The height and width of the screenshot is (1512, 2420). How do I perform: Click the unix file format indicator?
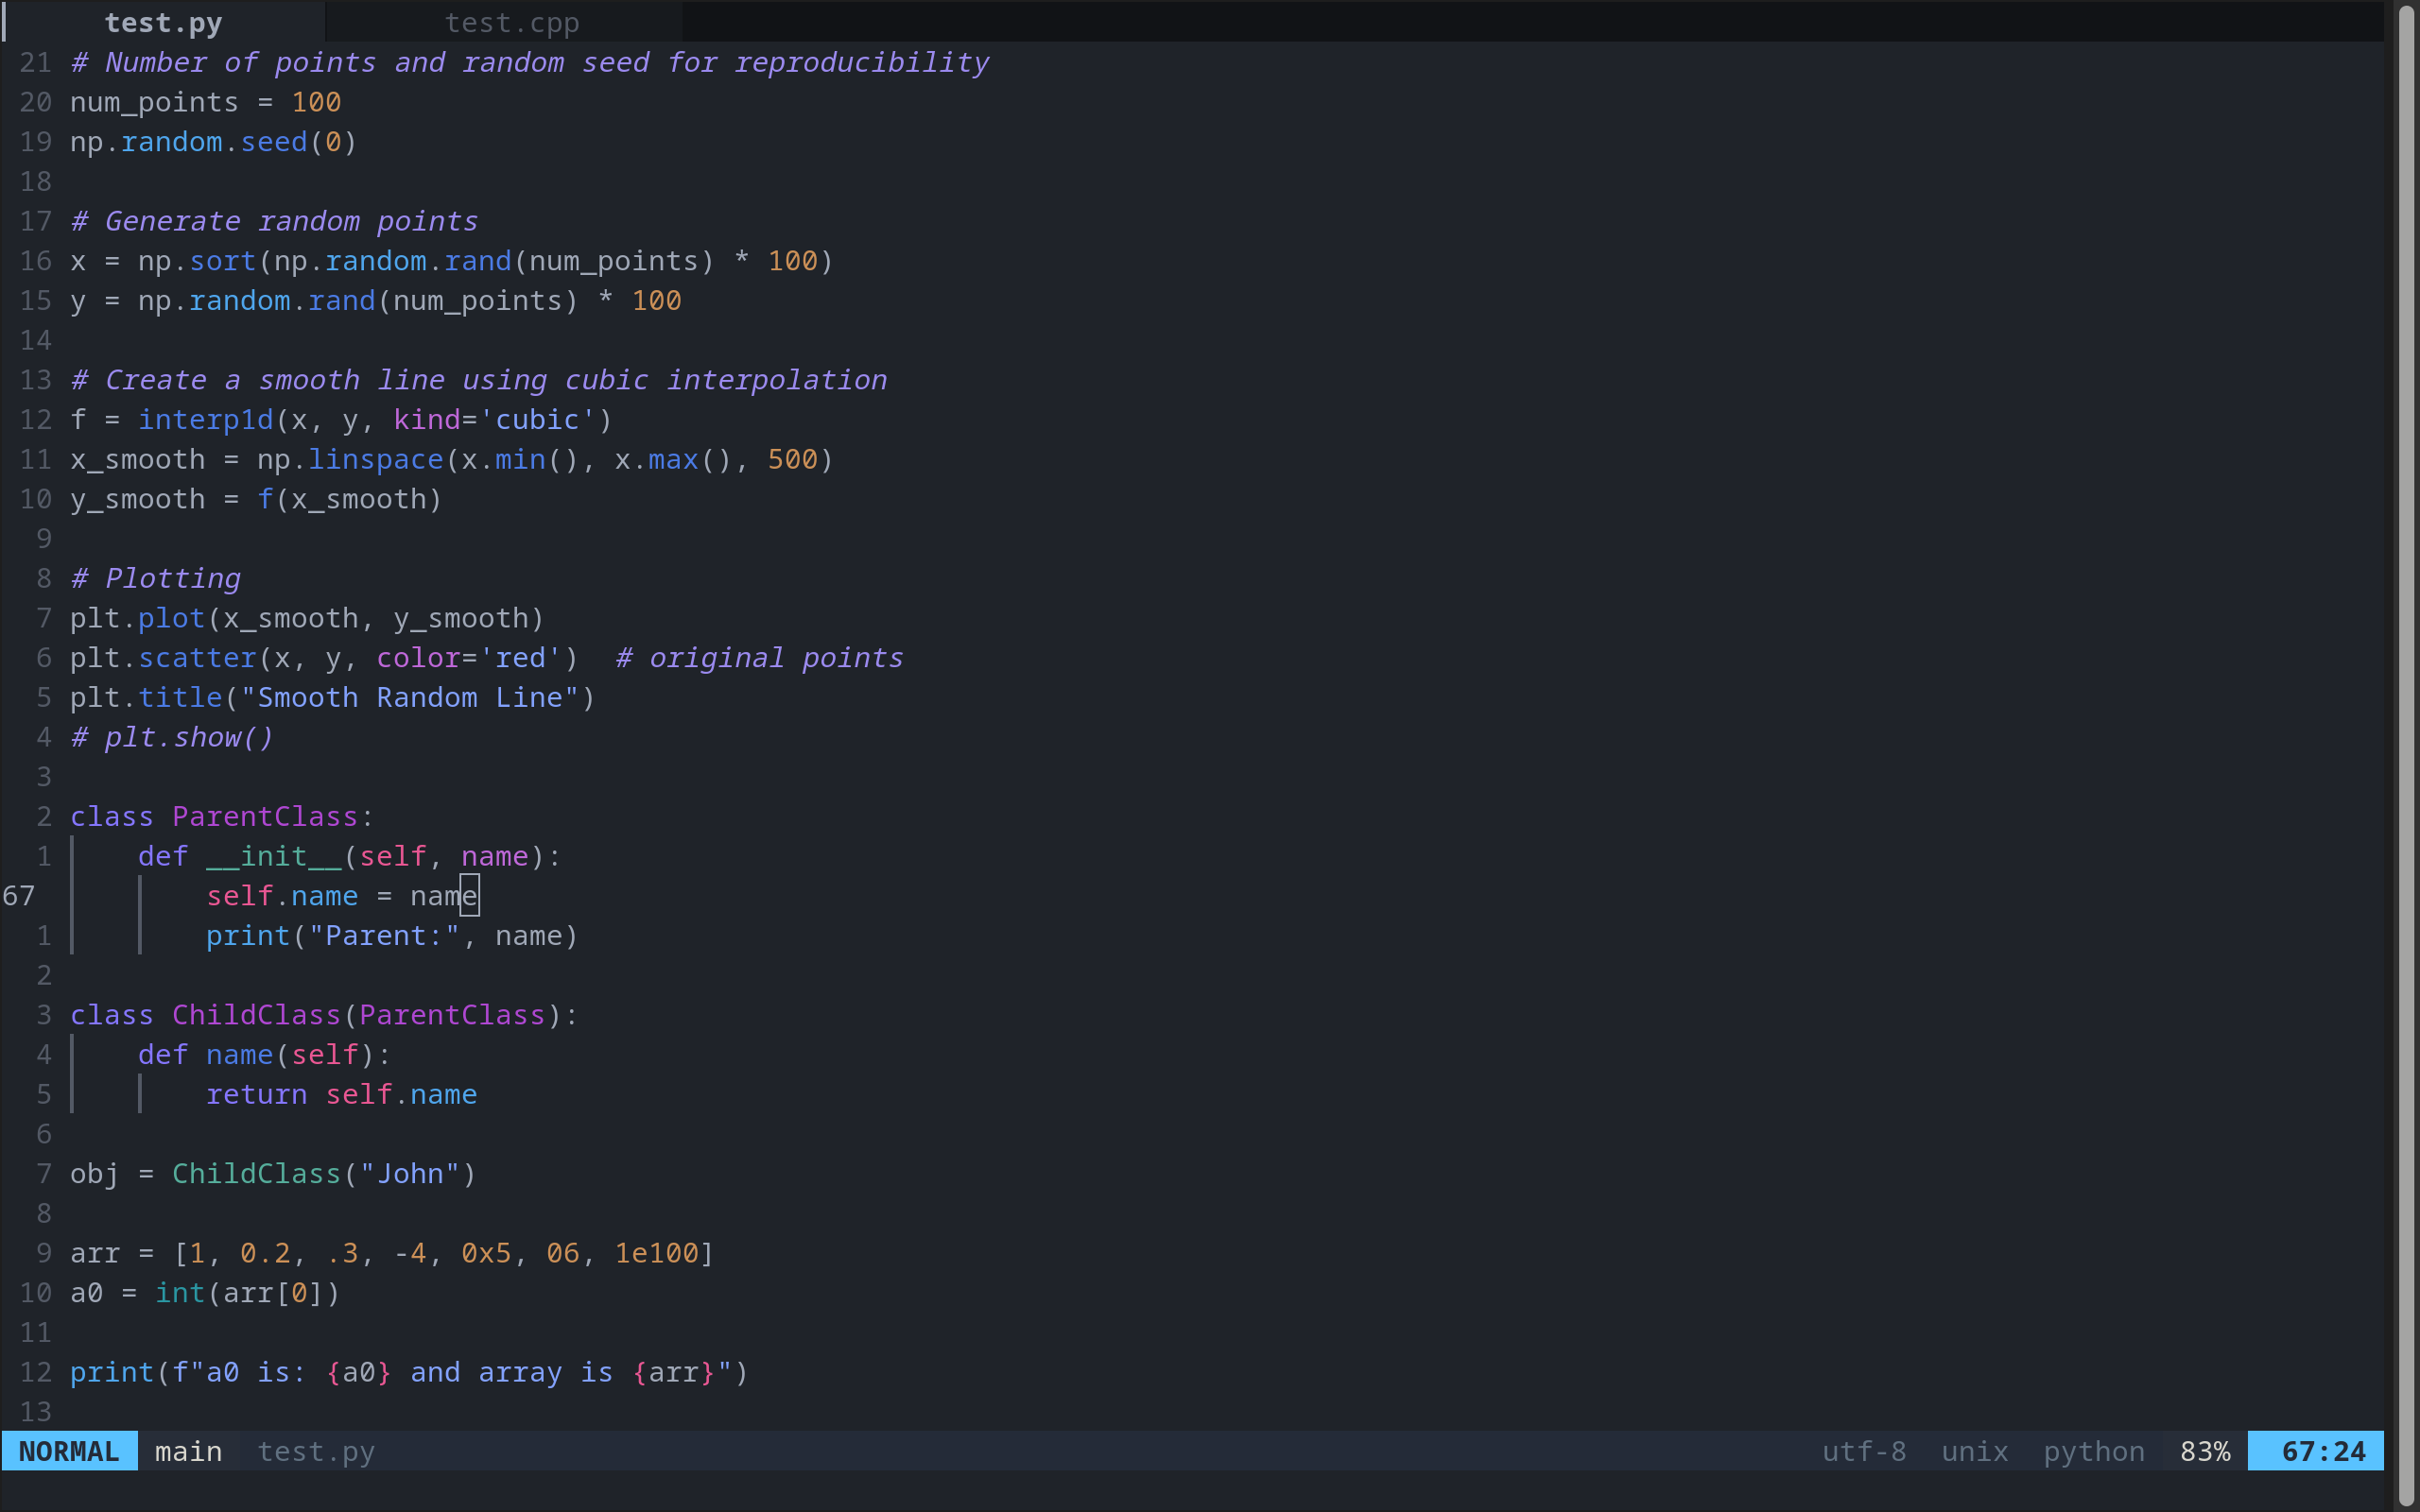(x=1974, y=1451)
